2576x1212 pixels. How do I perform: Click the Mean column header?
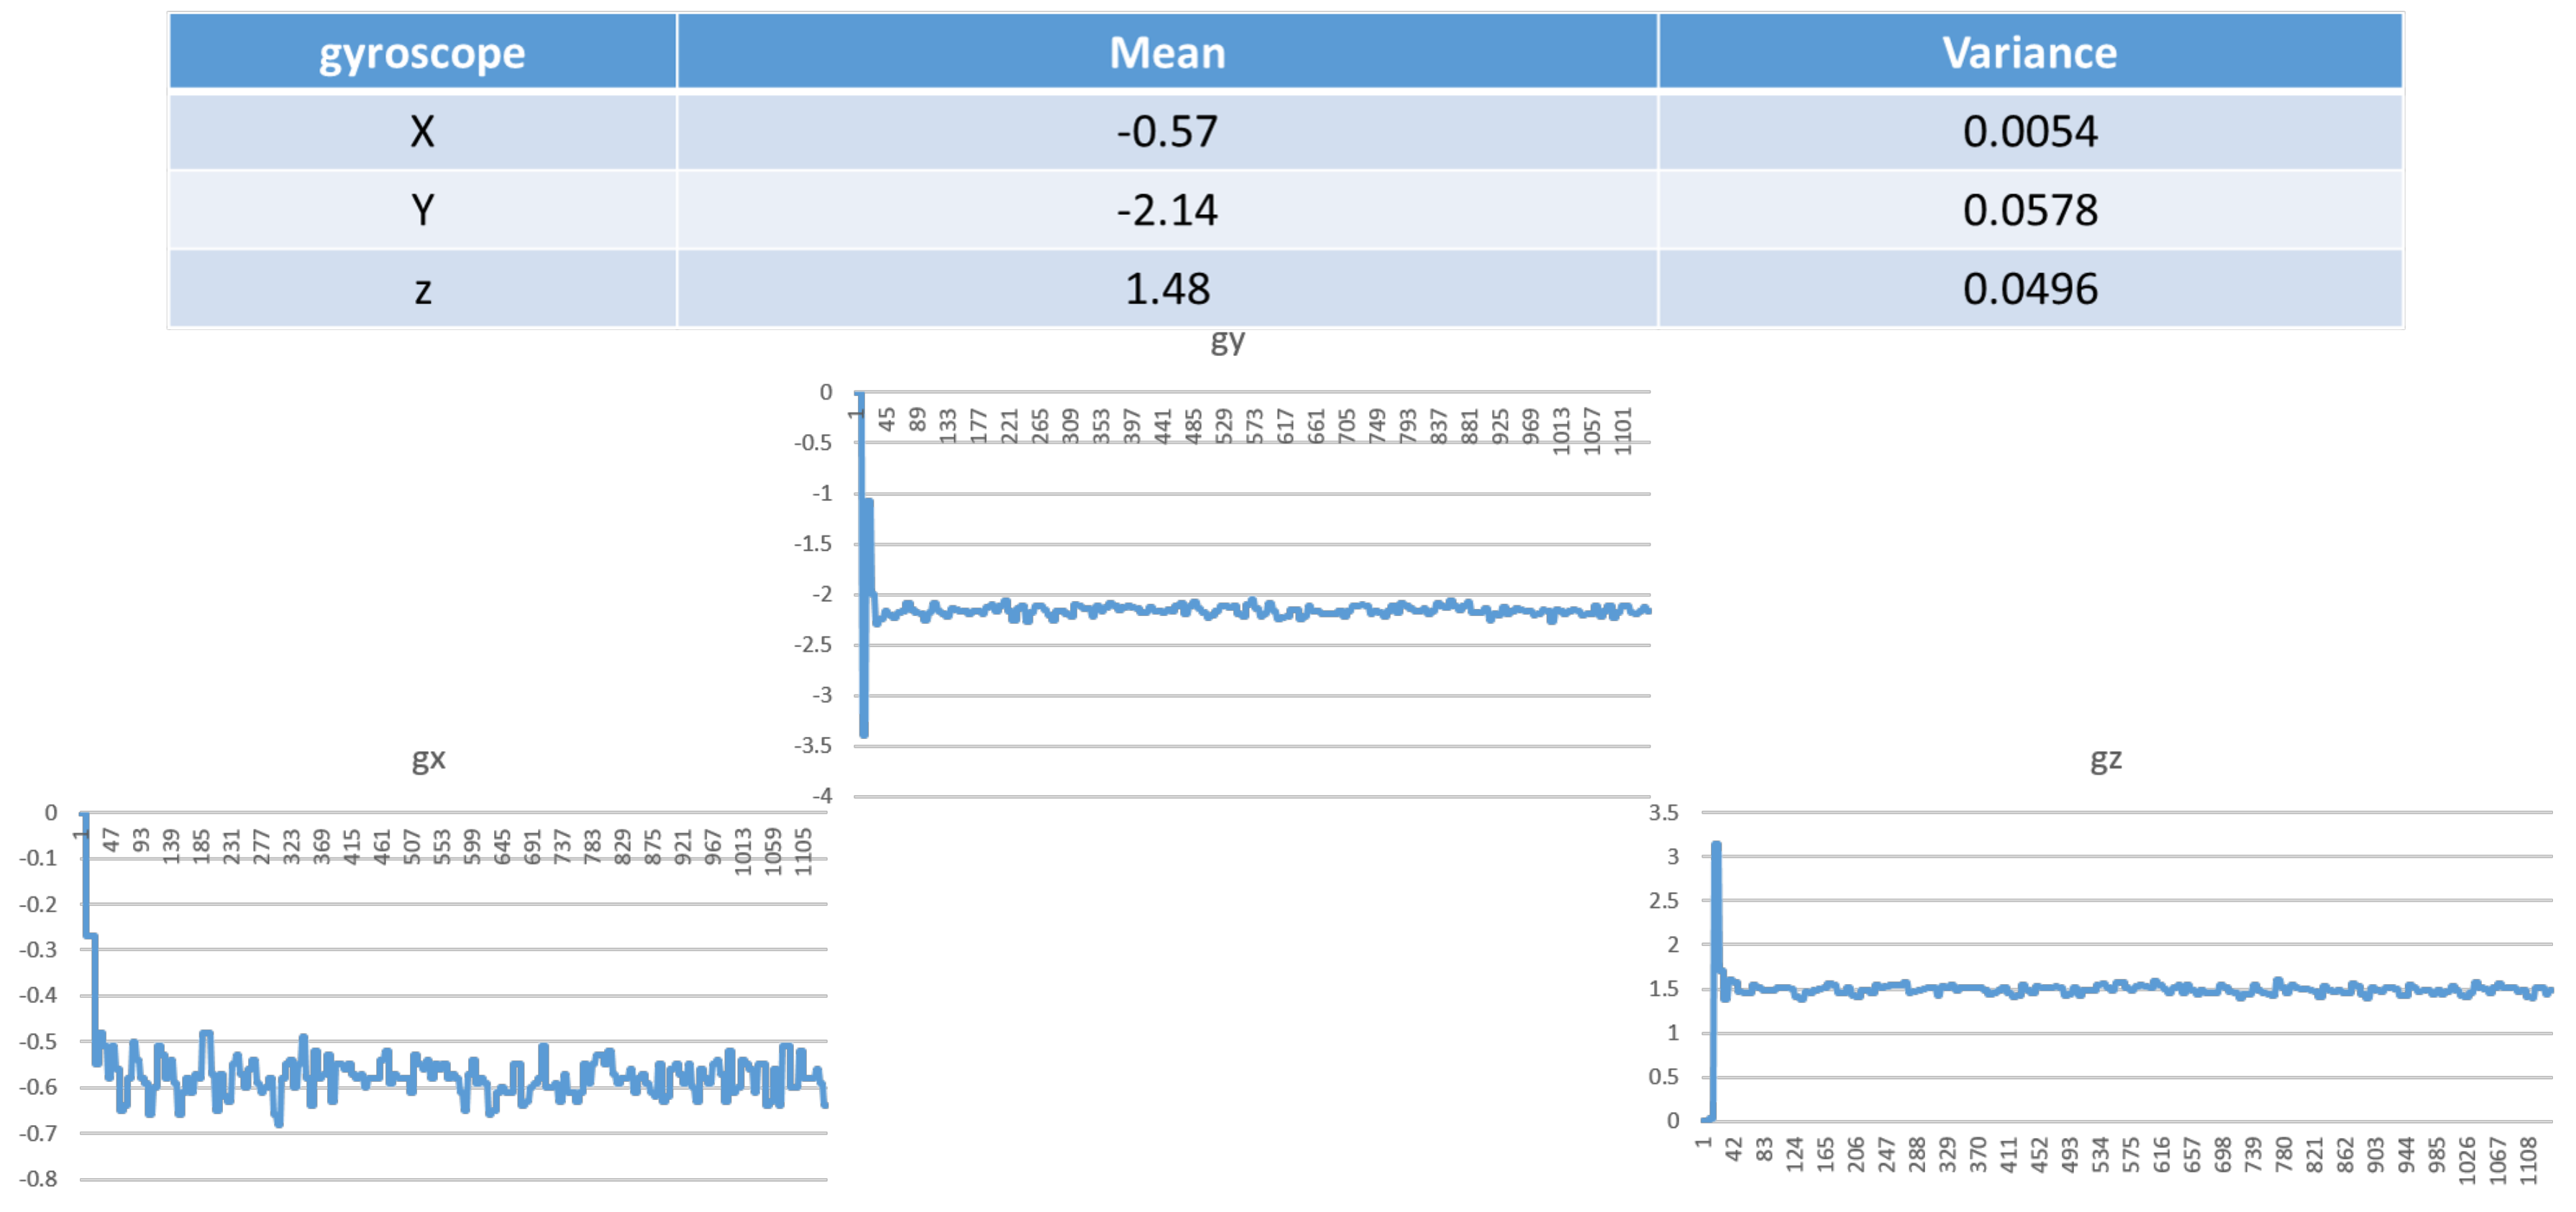click(1167, 52)
